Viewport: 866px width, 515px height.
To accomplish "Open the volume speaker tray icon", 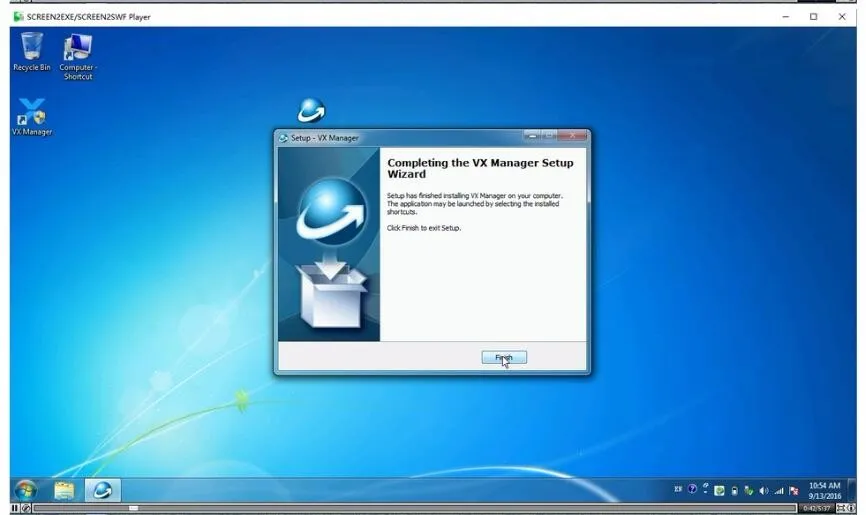I will (764, 490).
